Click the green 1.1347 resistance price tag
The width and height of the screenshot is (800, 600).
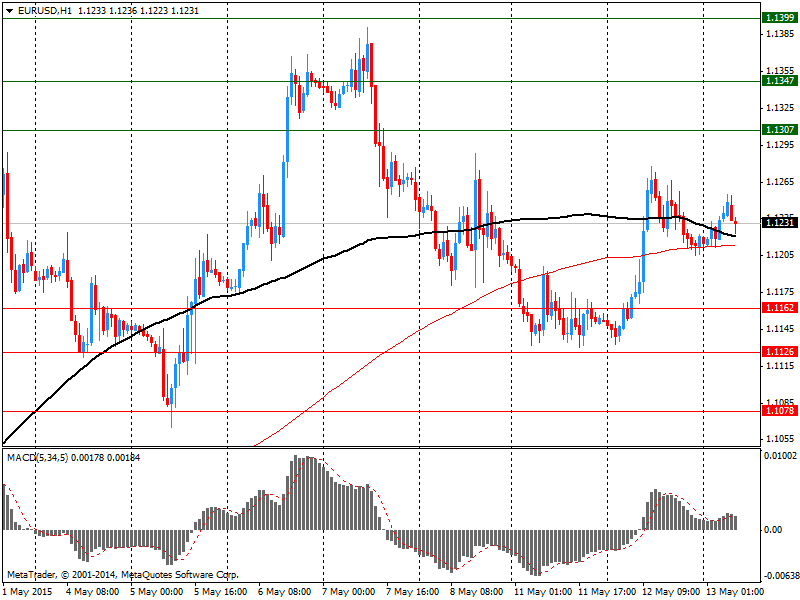780,81
